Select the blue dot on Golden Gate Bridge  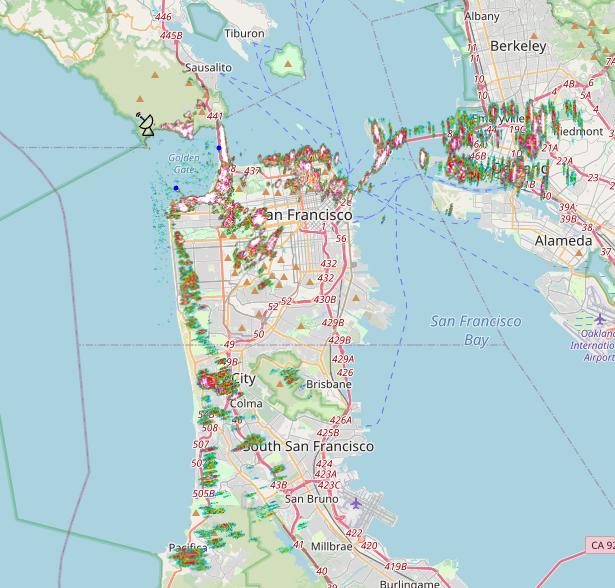click(x=219, y=148)
